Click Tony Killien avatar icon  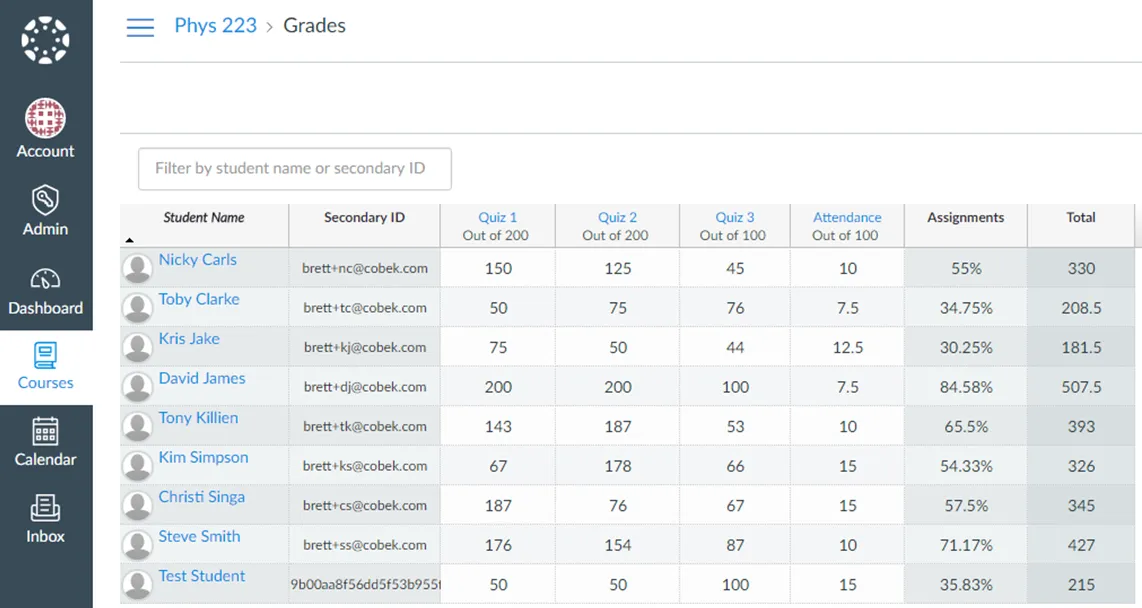pyautogui.click(x=137, y=426)
